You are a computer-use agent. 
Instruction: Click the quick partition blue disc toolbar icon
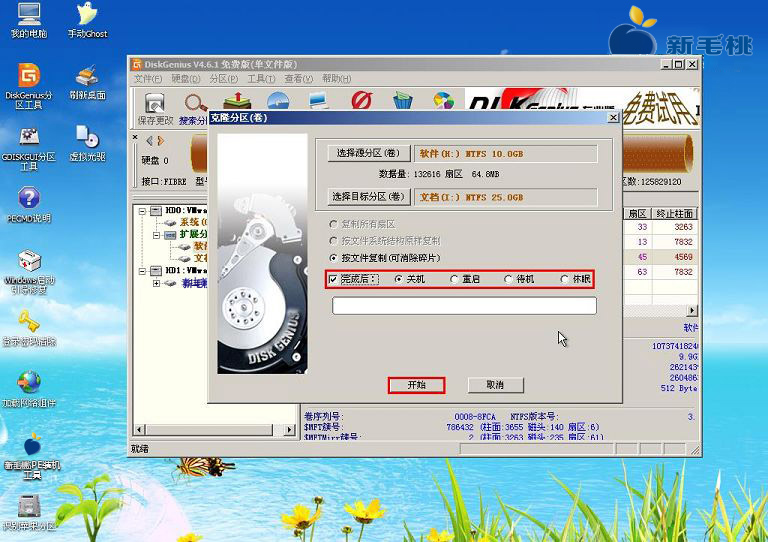point(278,100)
